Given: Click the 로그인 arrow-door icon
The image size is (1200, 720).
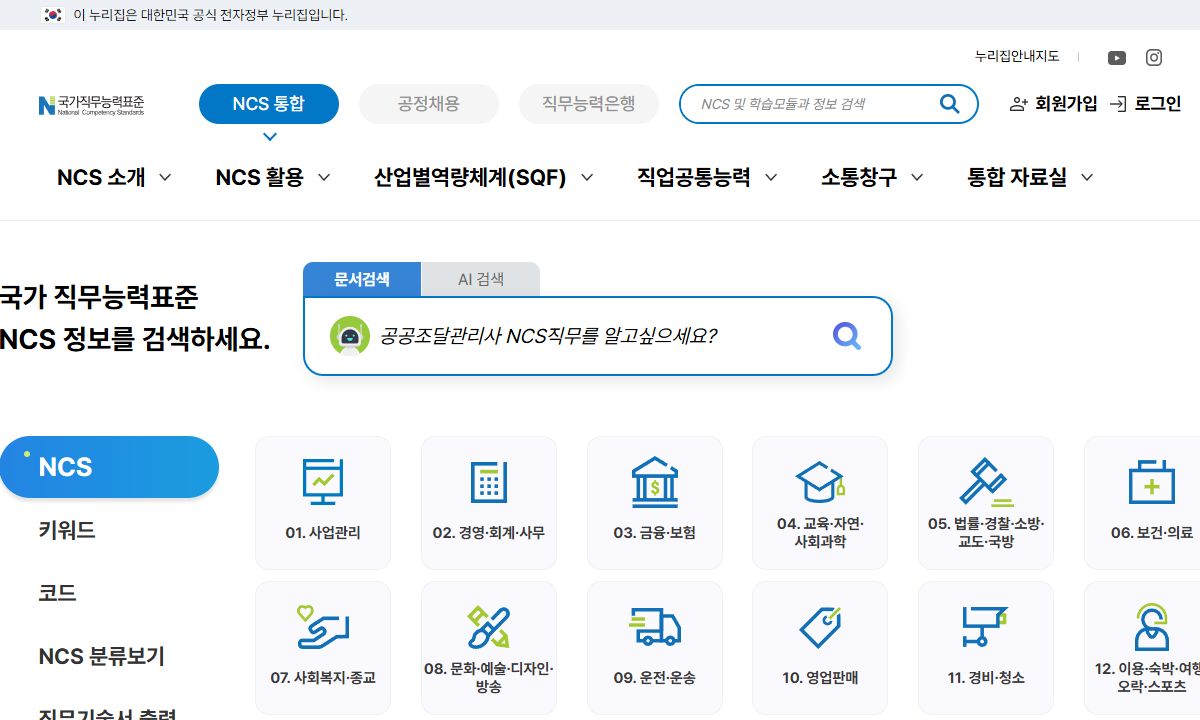Looking at the screenshot, I should (x=1118, y=103).
